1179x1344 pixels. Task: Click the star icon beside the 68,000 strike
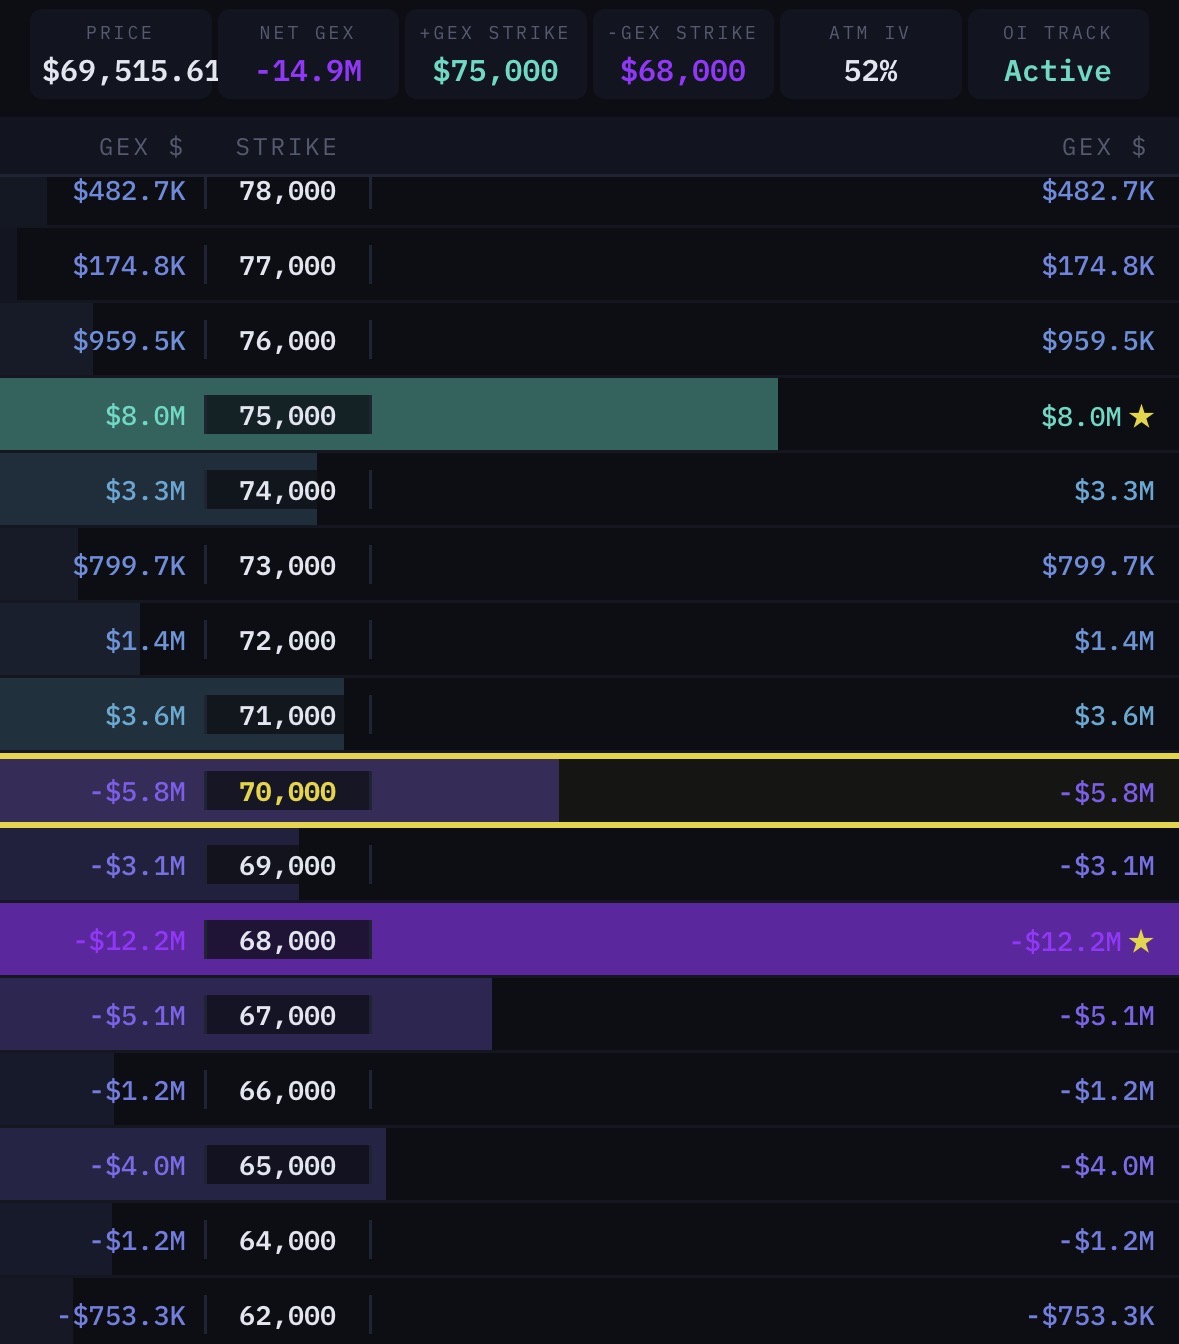1141,940
